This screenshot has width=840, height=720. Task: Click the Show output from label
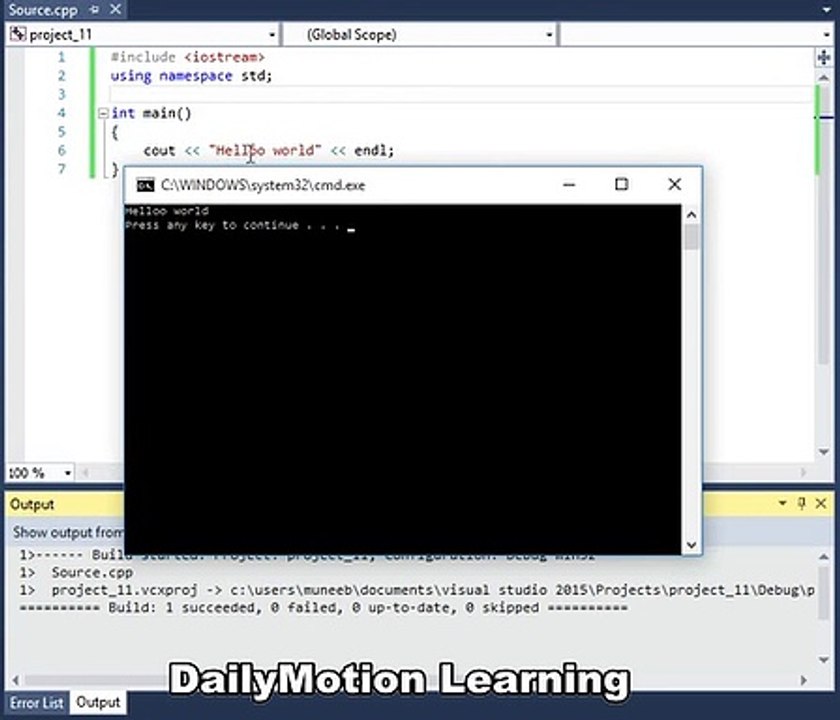tap(68, 532)
